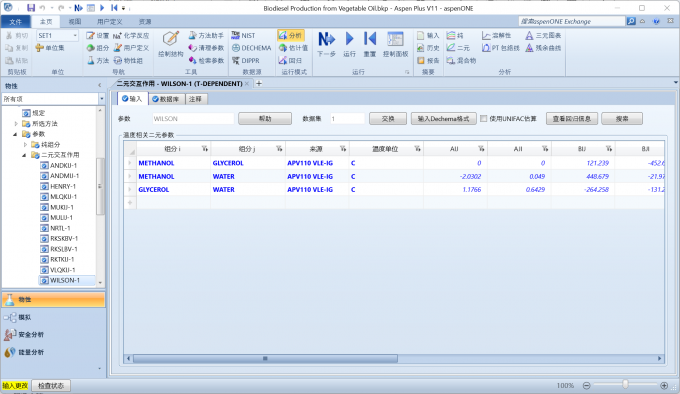Open filter on 组分 i column
The width and height of the screenshot is (680, 394).
(205, 149)
